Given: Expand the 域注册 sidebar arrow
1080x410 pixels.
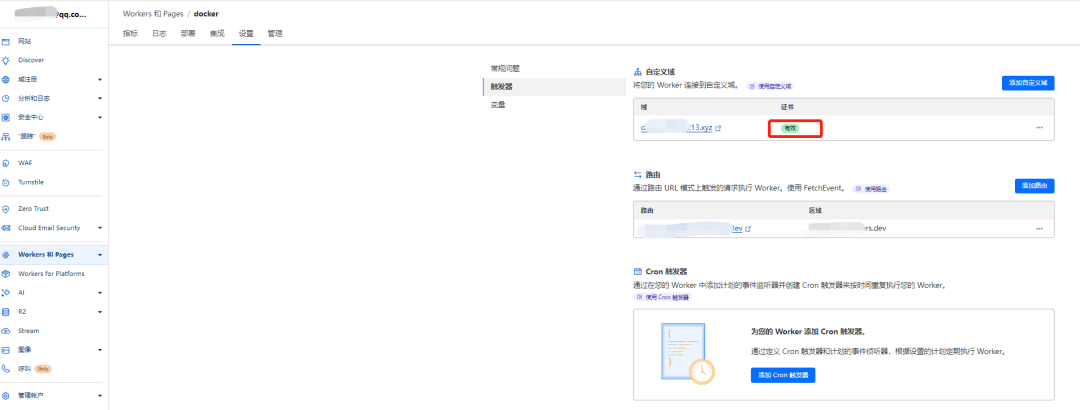Looking at the screenshot, I should click(100, 79).
